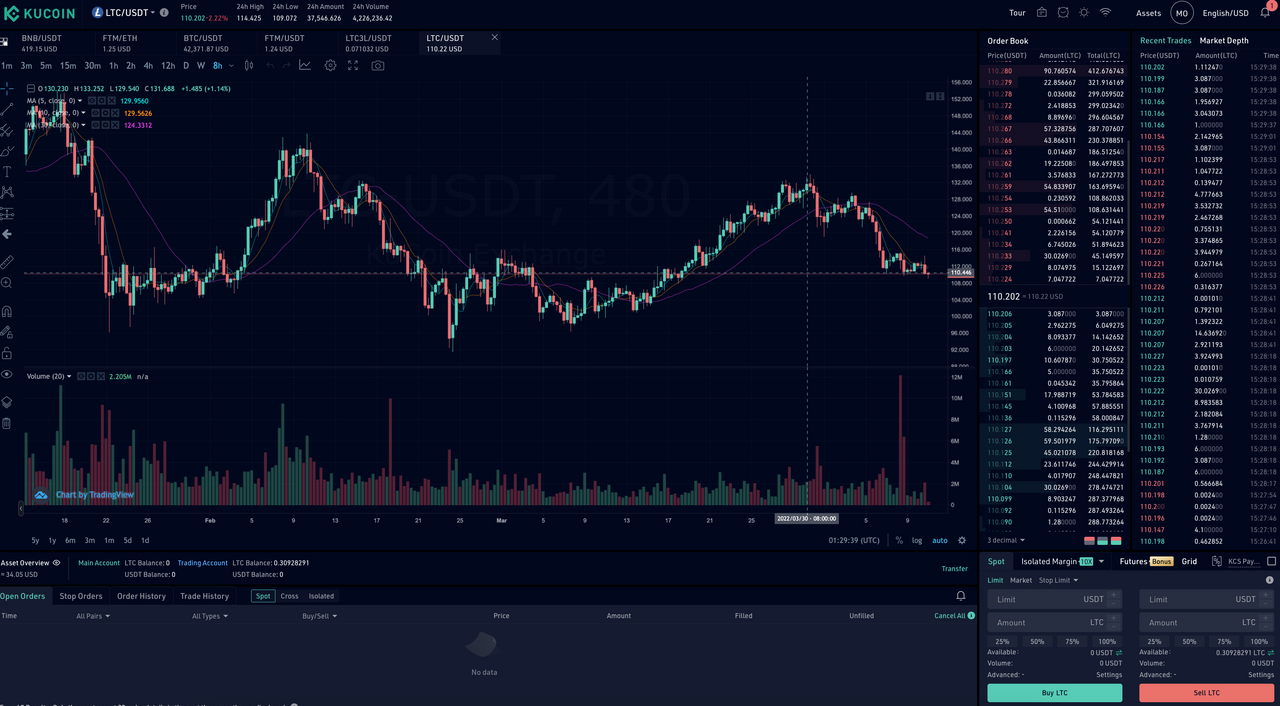This screenshot has width=1280, height=706.
Task: Toggle fullscreen chart mode icon
Action: 353,65
